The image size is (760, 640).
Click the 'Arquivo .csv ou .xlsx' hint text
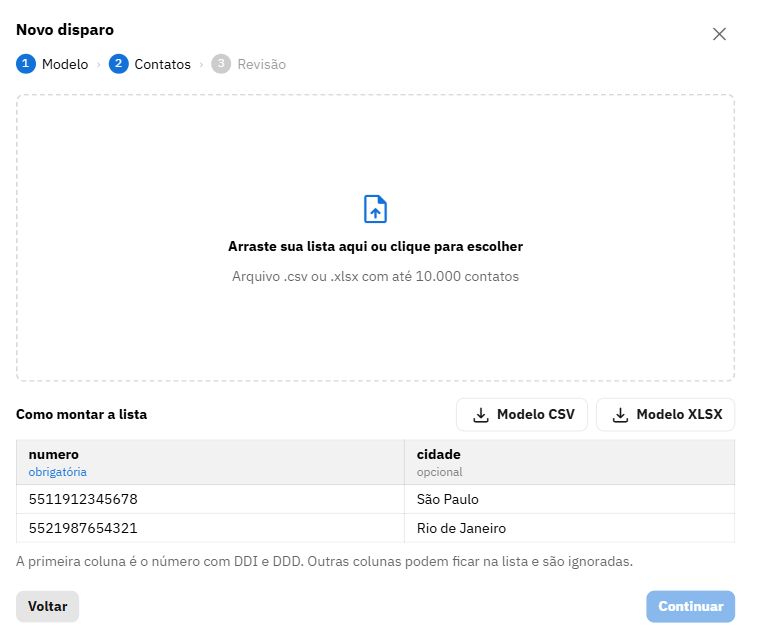[x=376, y=276]
